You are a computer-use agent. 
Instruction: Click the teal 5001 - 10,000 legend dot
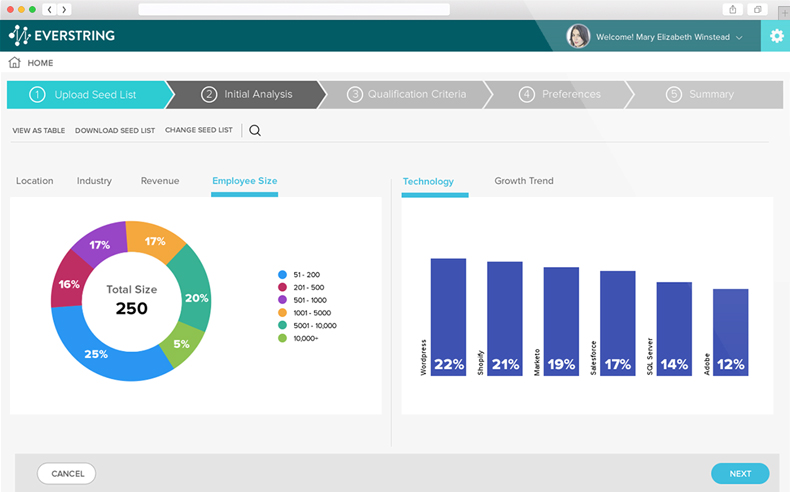(x=282, y=325)
